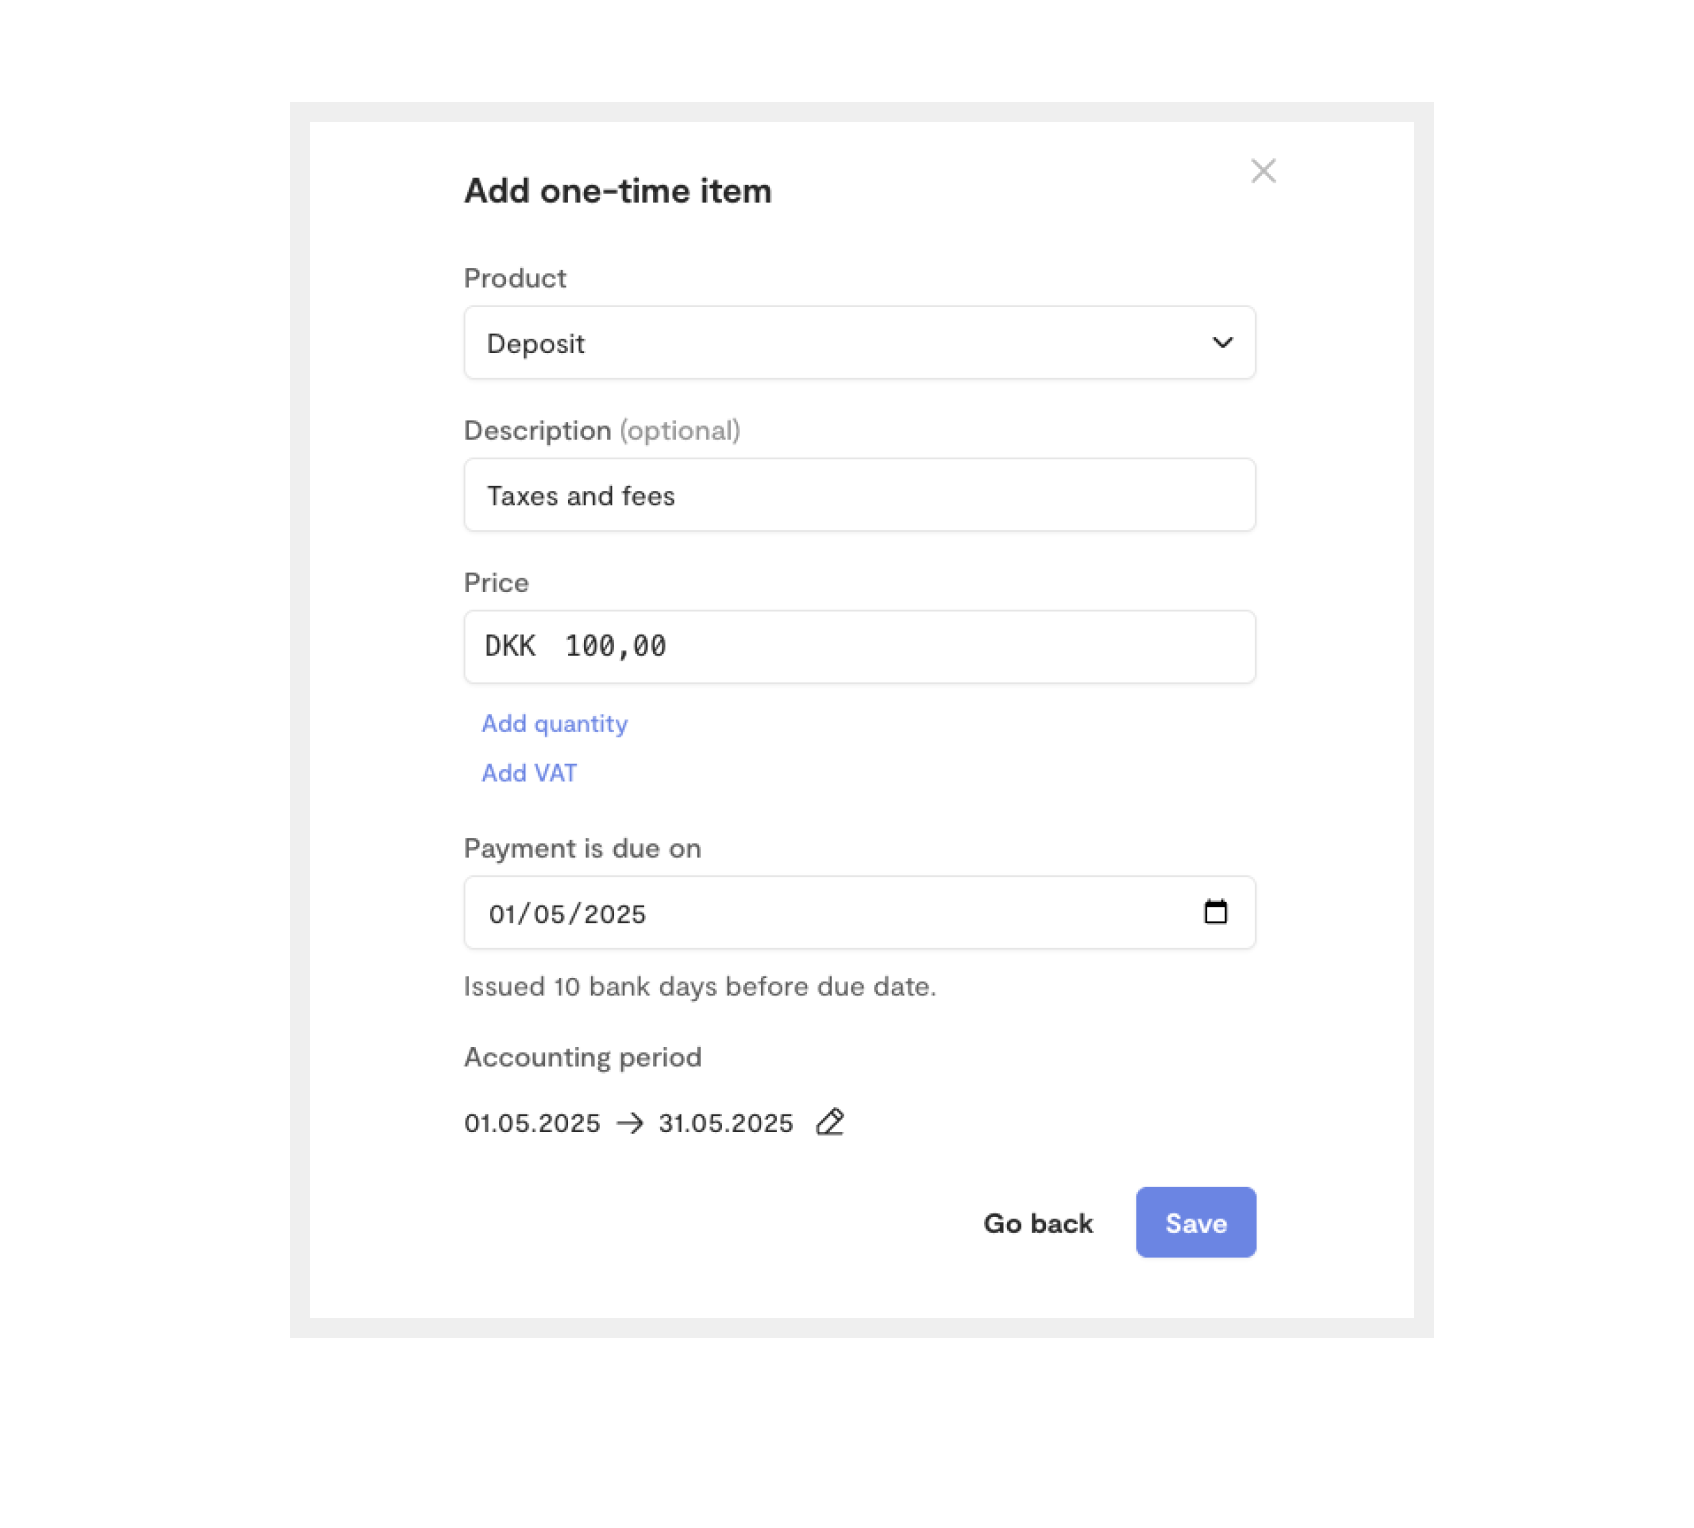This screenshot has width=1694, height=1528.
Task: Click the arrow between accounting period dates
Action: tap(630, 1123)
